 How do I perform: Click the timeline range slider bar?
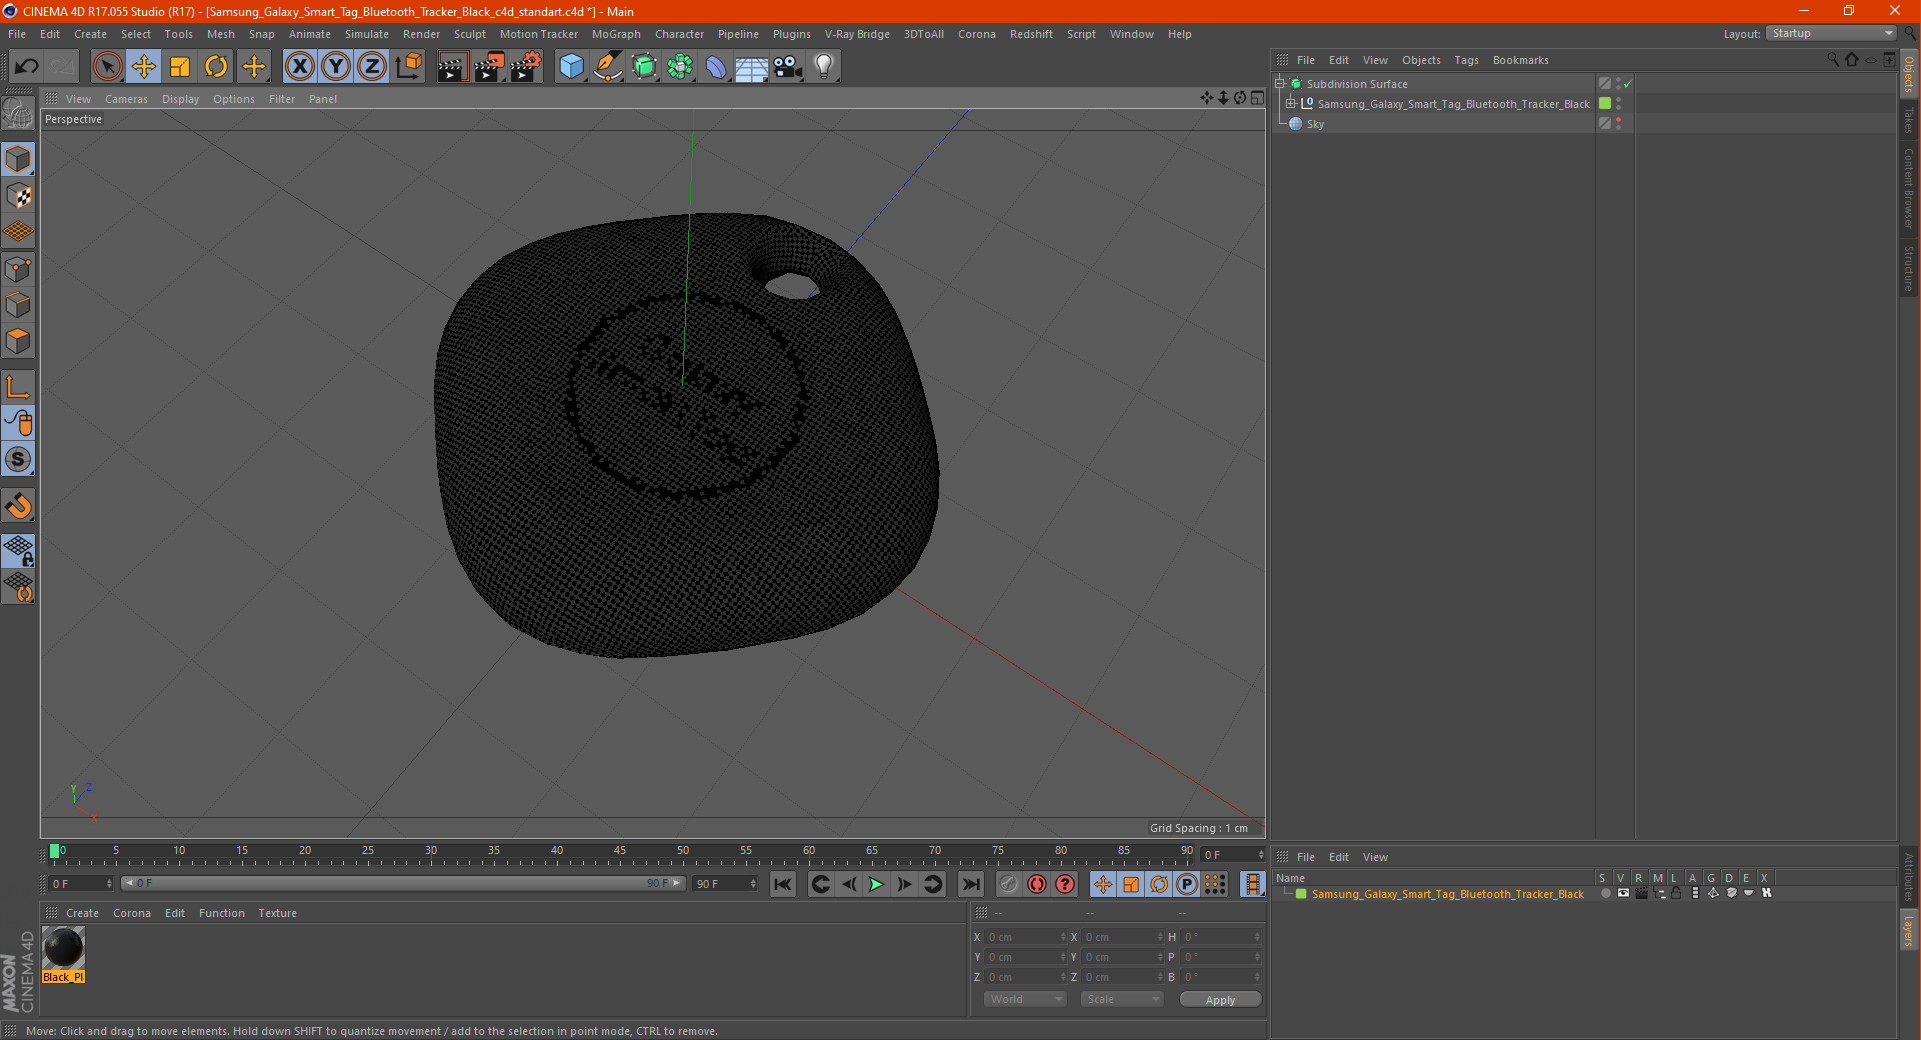(403, 883)
